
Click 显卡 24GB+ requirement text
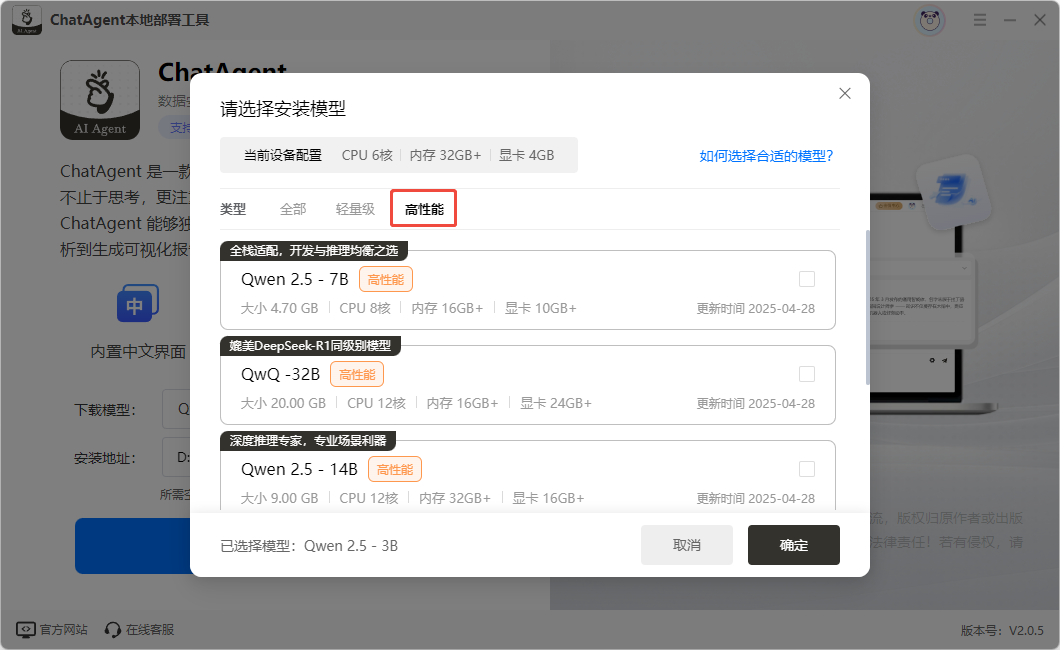pyautogui.click(x=556, y=403)
